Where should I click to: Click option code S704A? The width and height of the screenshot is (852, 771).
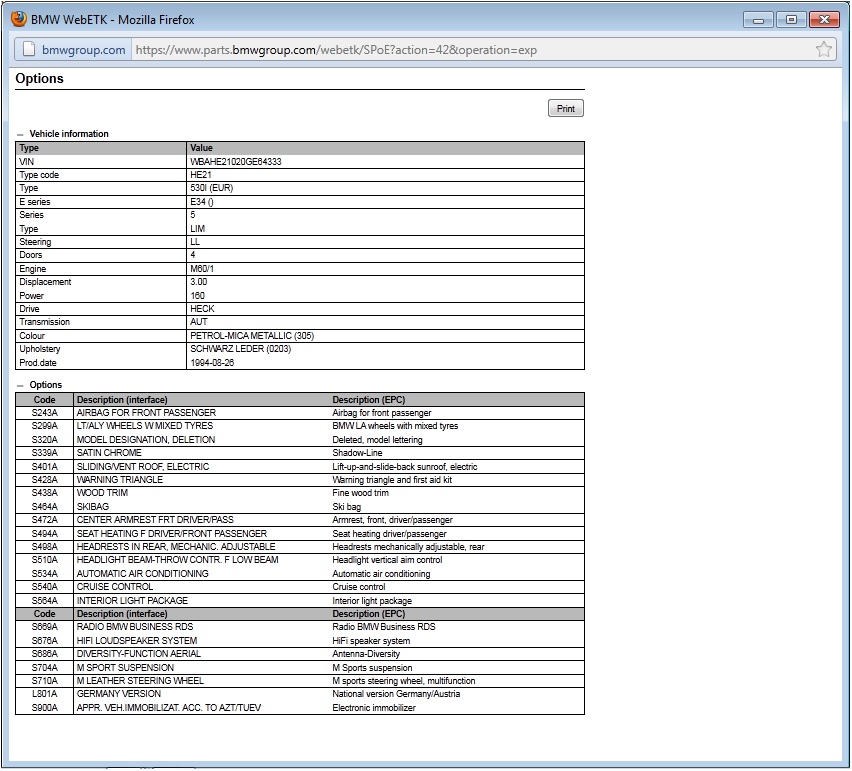point(45,668)
